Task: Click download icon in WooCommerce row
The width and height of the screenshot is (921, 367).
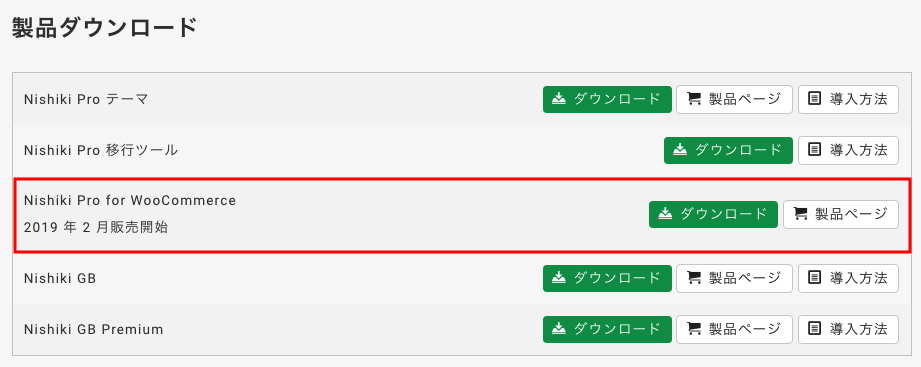Action: 665,214
